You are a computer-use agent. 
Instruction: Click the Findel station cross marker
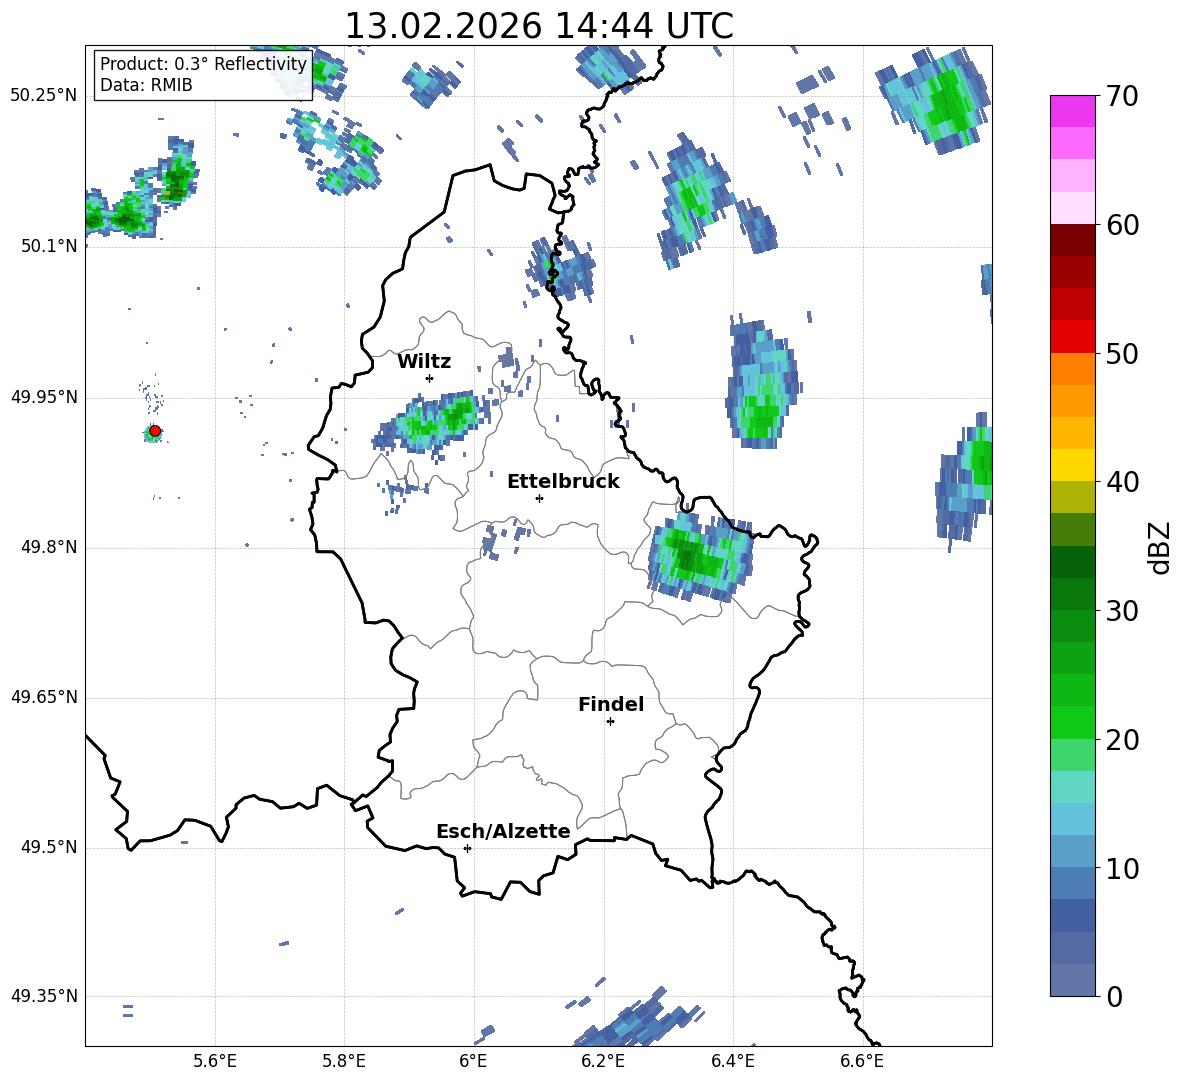pos(610,722)
